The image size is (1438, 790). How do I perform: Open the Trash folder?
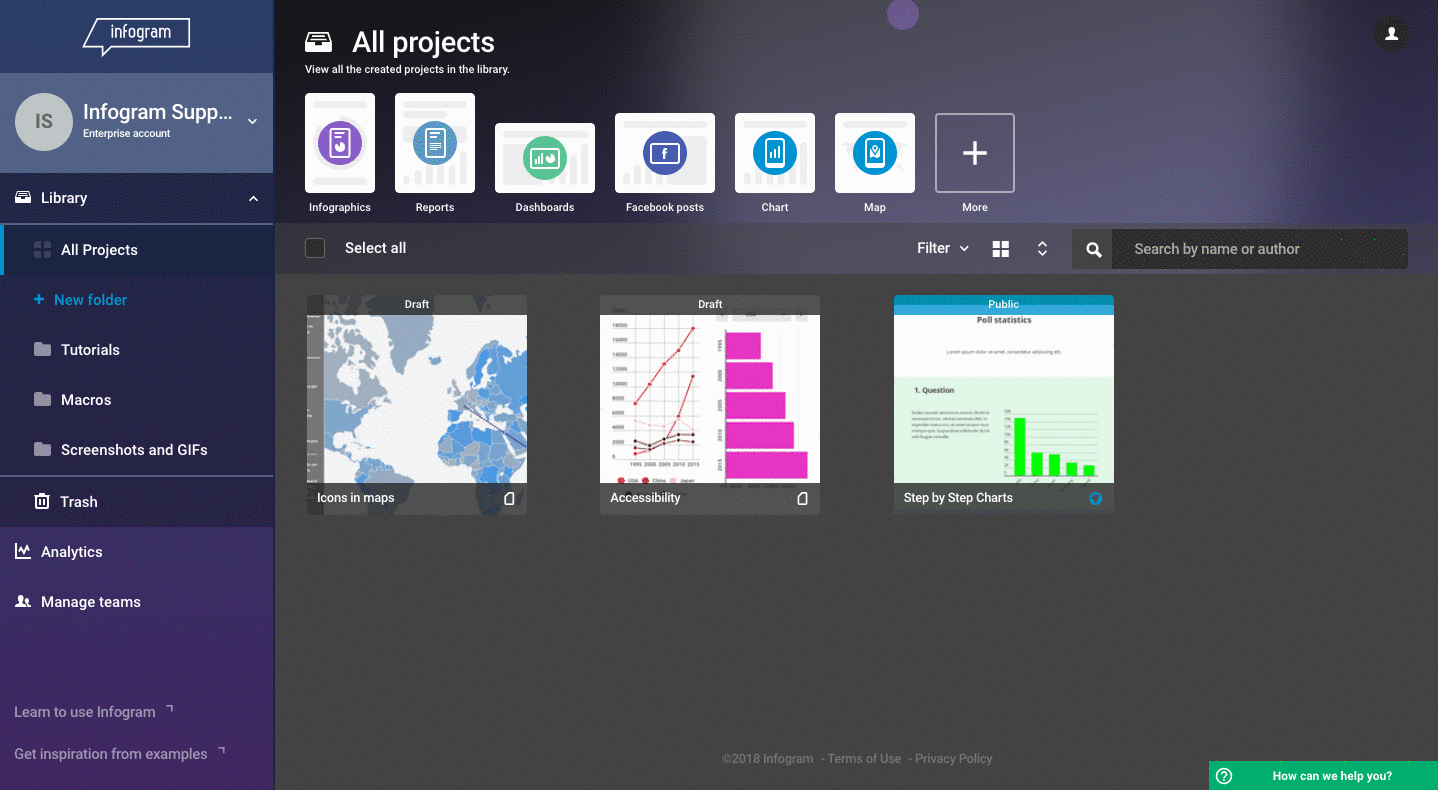point(76,501)
